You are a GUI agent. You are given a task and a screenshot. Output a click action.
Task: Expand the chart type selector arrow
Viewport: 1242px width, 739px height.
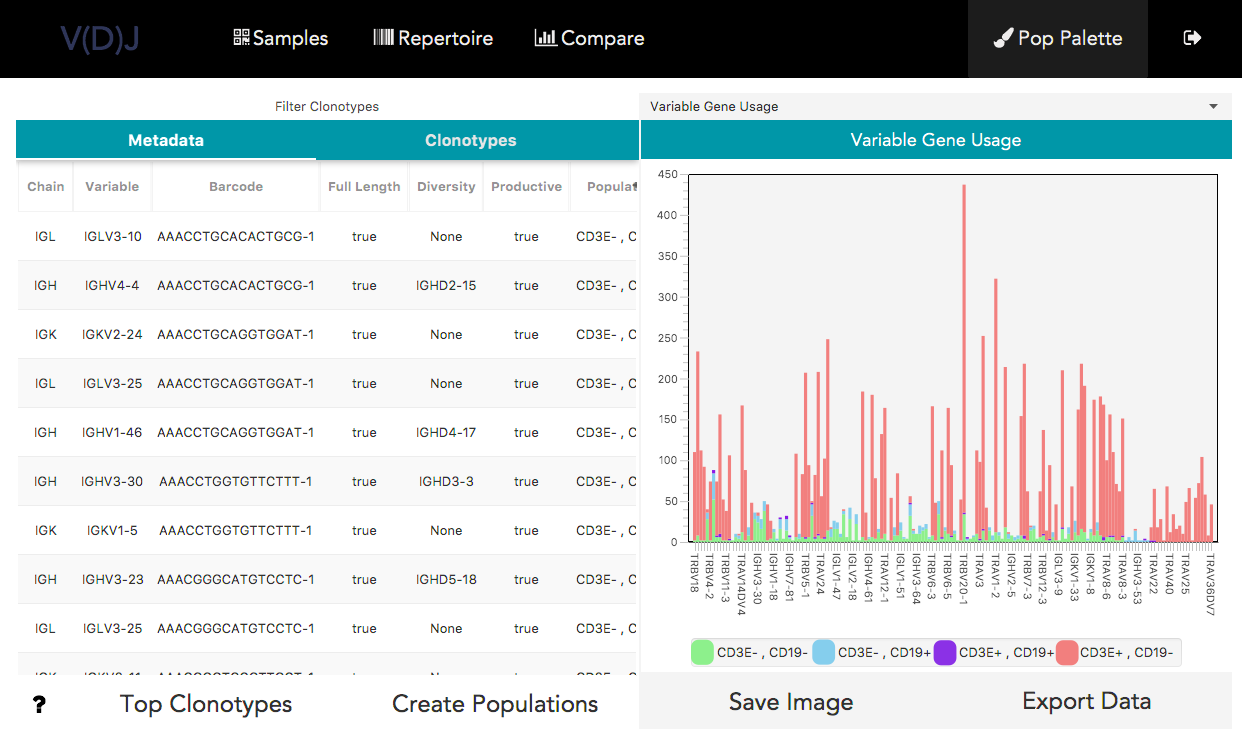point(1213,106)
